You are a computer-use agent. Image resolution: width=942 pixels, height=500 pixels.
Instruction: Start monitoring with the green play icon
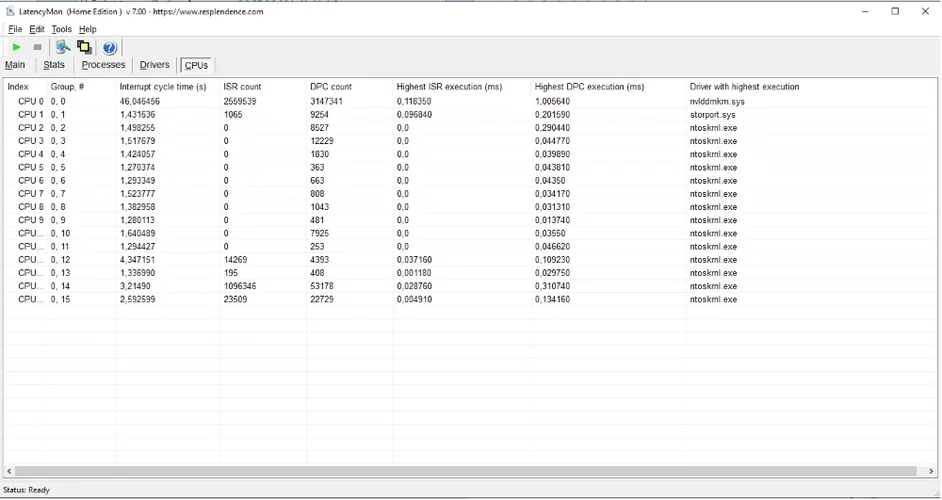click(x=17, y=47)
